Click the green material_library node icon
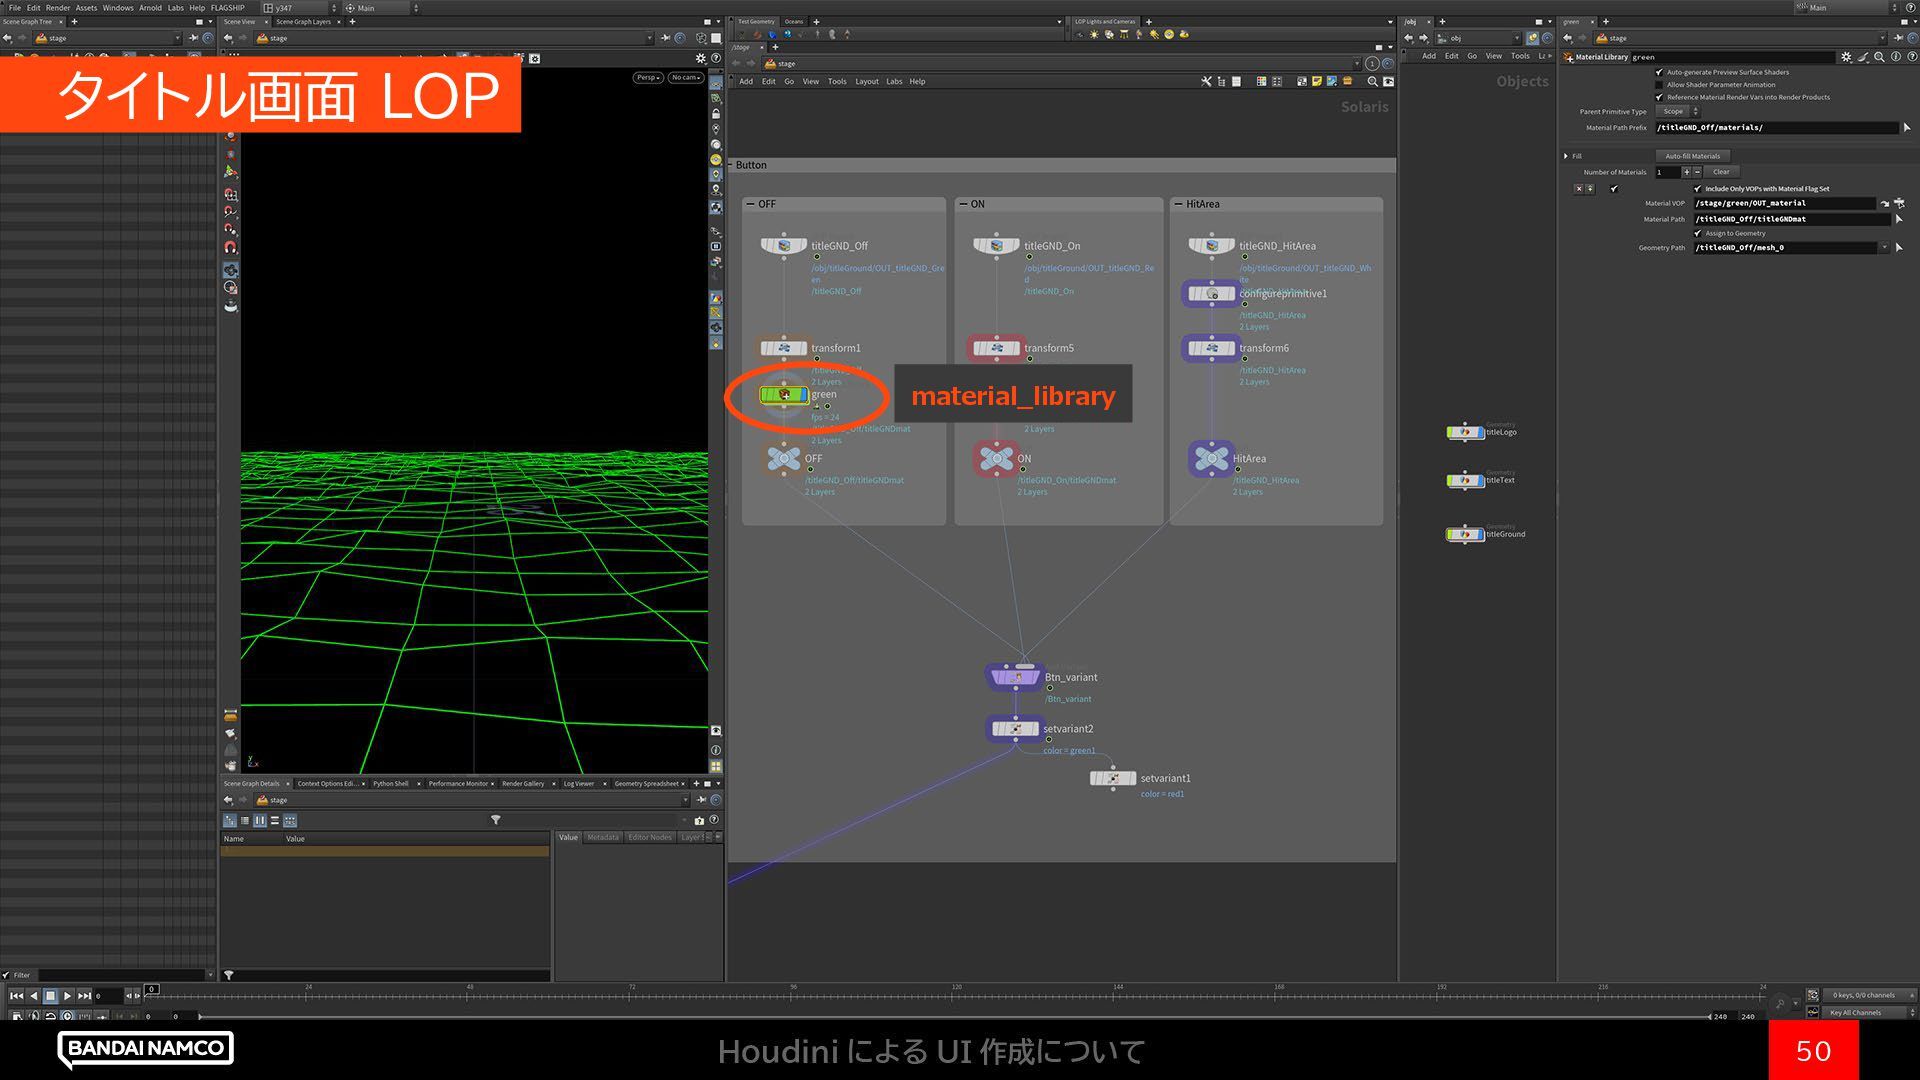Viewport: 1920px width, 1080px height. [784, 395]
